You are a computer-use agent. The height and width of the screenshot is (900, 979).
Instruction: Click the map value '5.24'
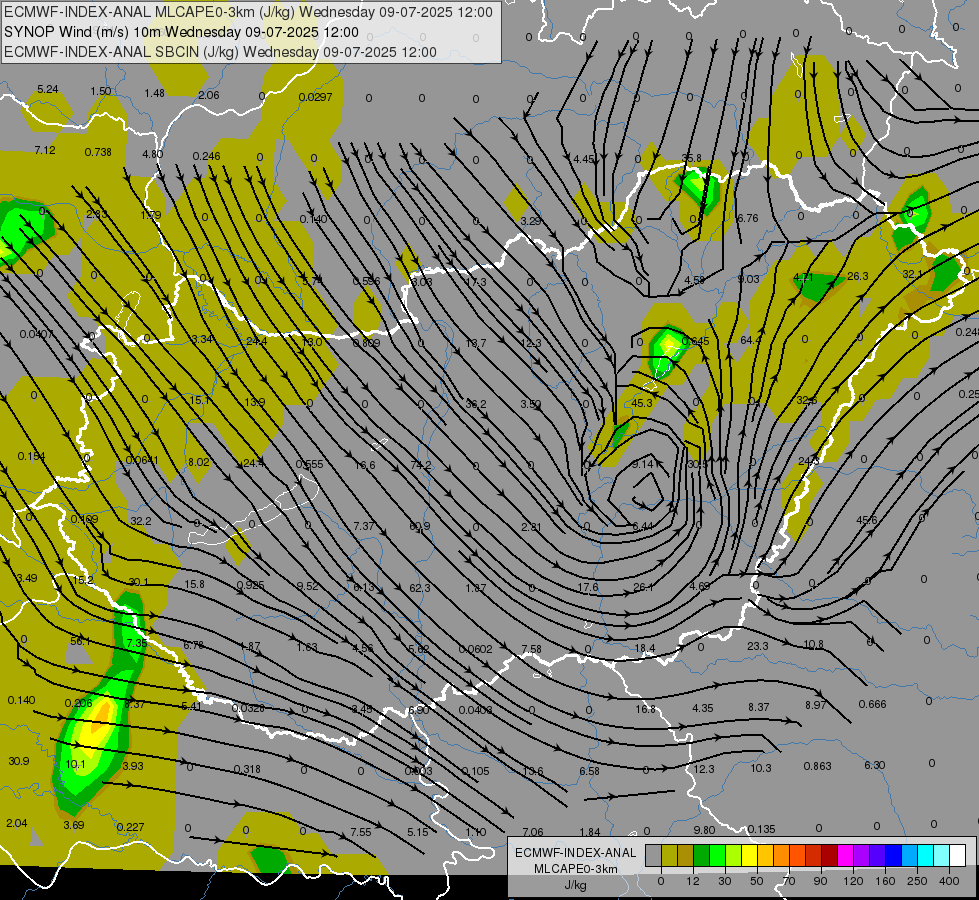(x=47, y=89)
